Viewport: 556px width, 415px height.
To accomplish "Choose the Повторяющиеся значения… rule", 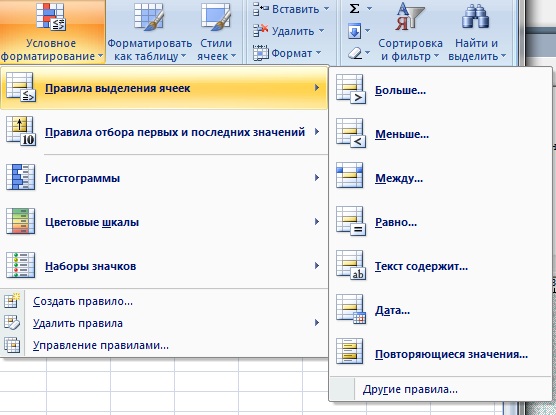I will tap(440, 354).
